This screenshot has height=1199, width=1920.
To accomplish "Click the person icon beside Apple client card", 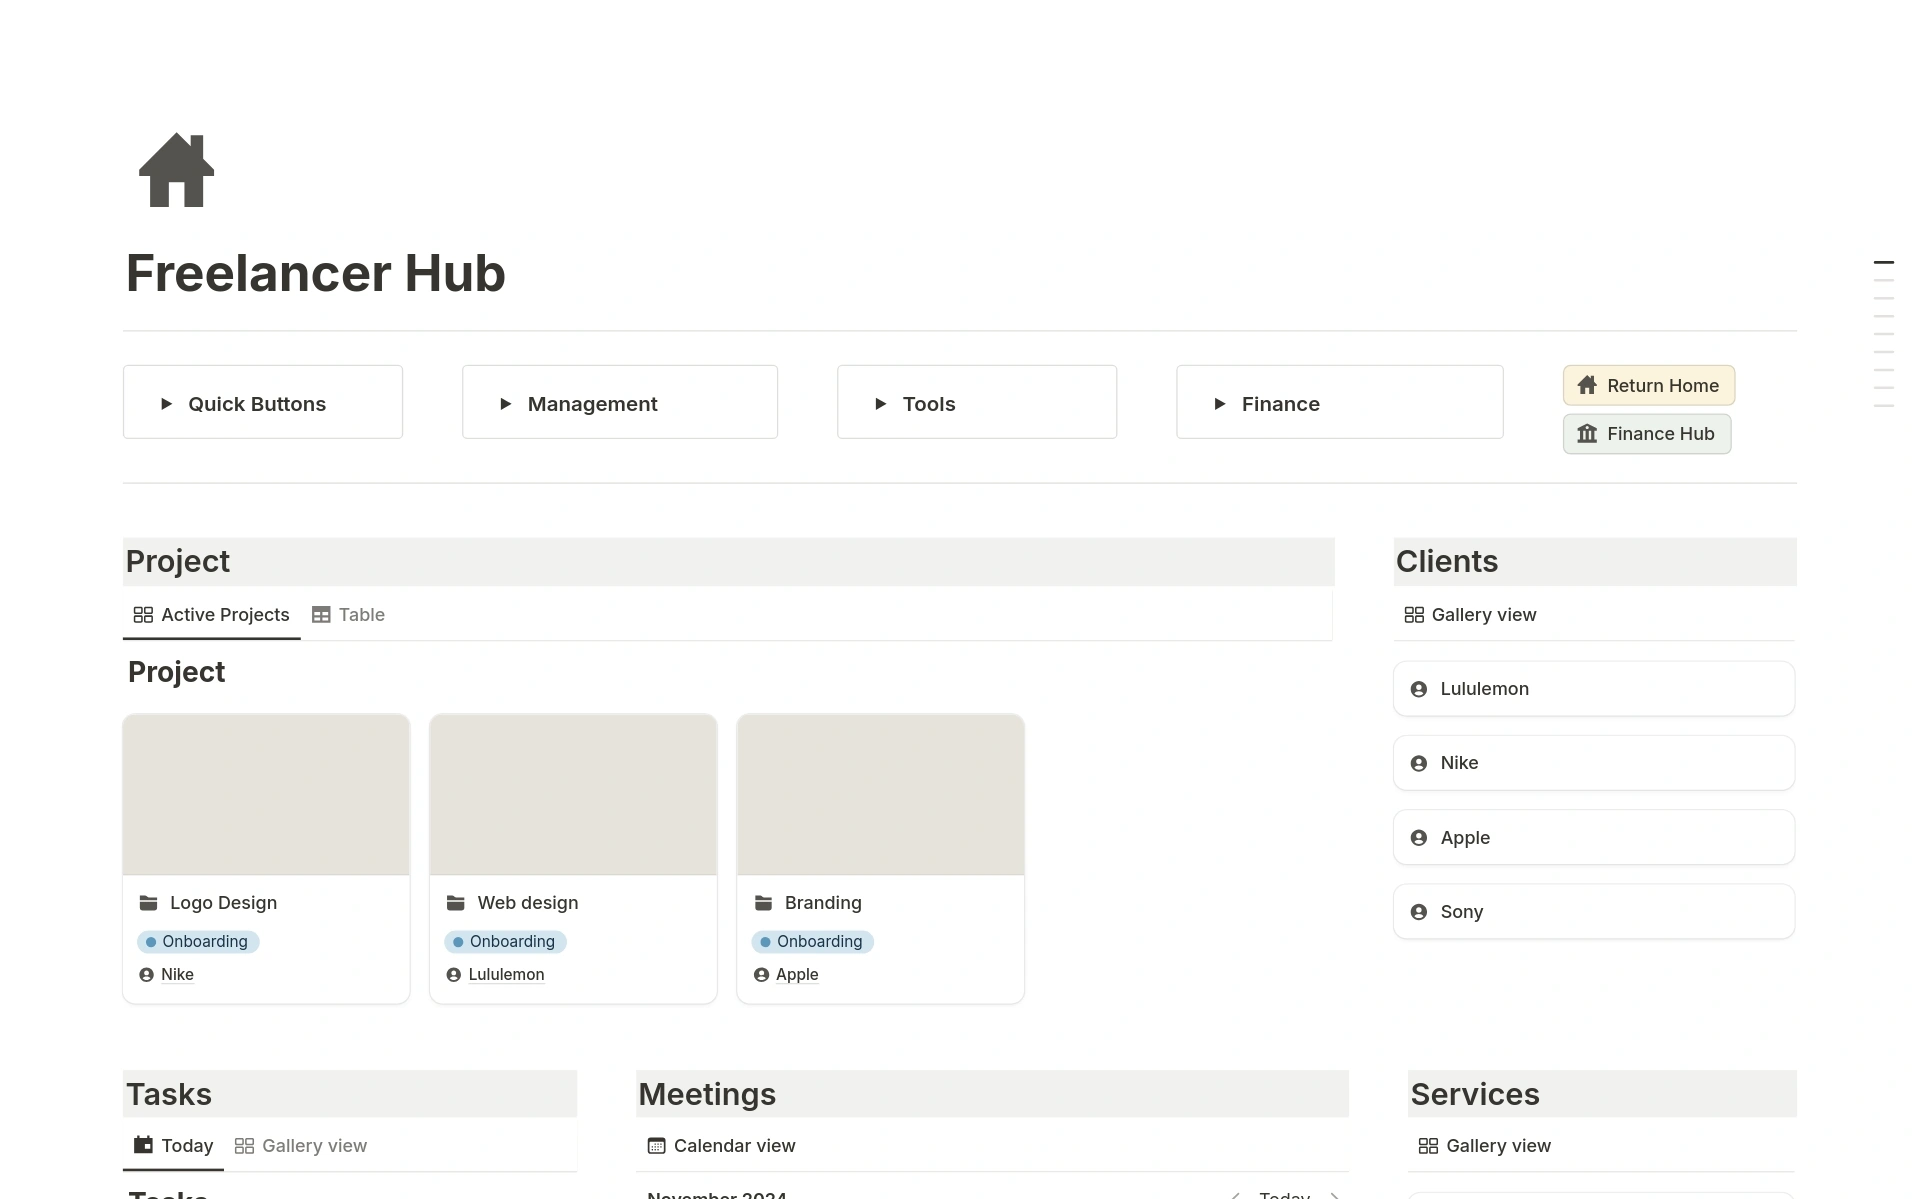I will coord(1419,838).
